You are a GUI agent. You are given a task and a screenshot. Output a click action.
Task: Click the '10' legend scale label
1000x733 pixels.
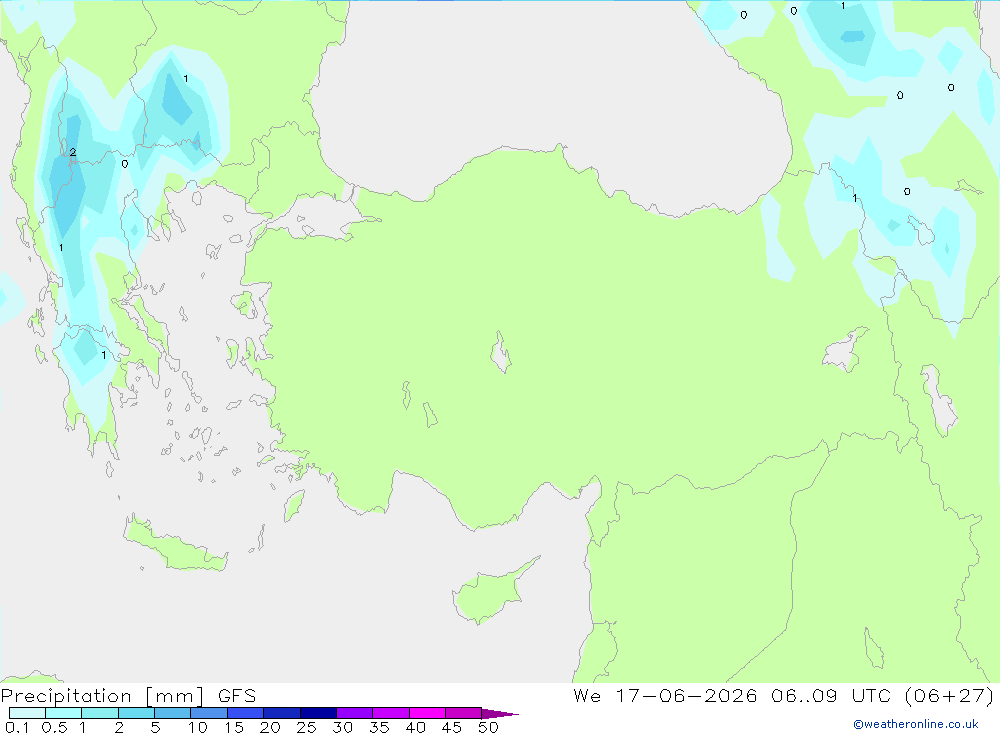pyautogui.click(x=198, y=727)
